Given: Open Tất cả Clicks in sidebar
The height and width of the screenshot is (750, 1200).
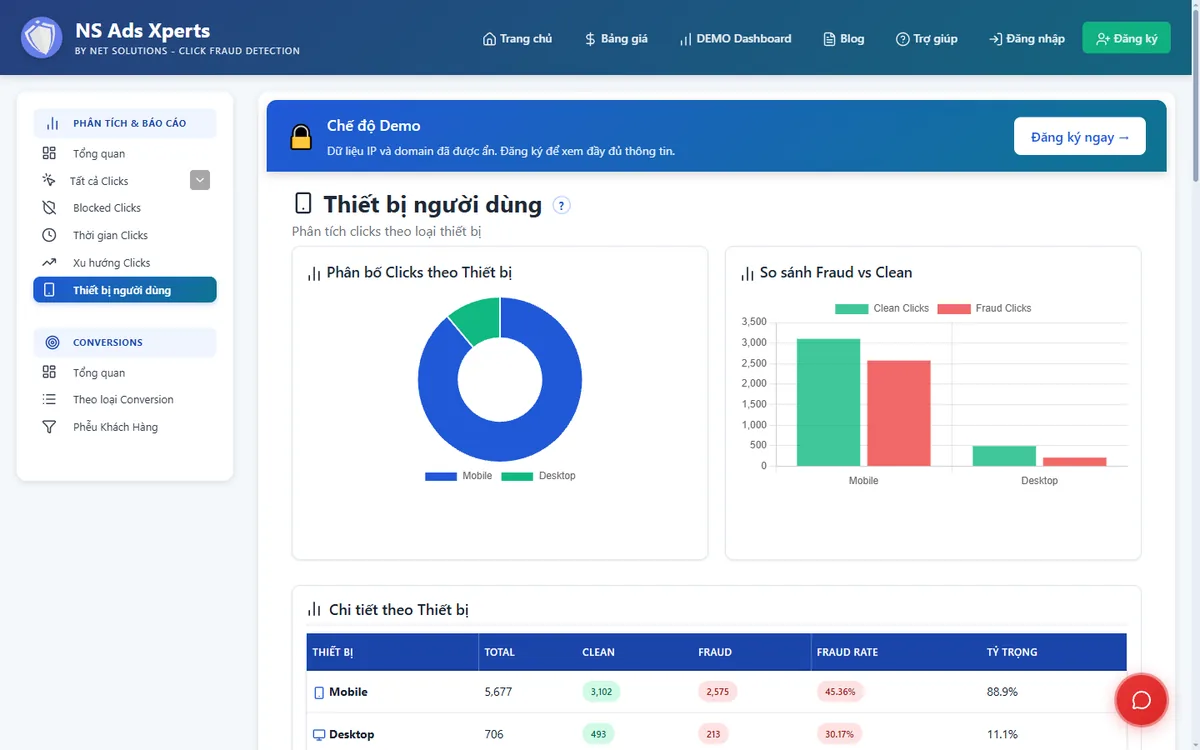Looking at the screenshot, I should (x=99, y=181).
